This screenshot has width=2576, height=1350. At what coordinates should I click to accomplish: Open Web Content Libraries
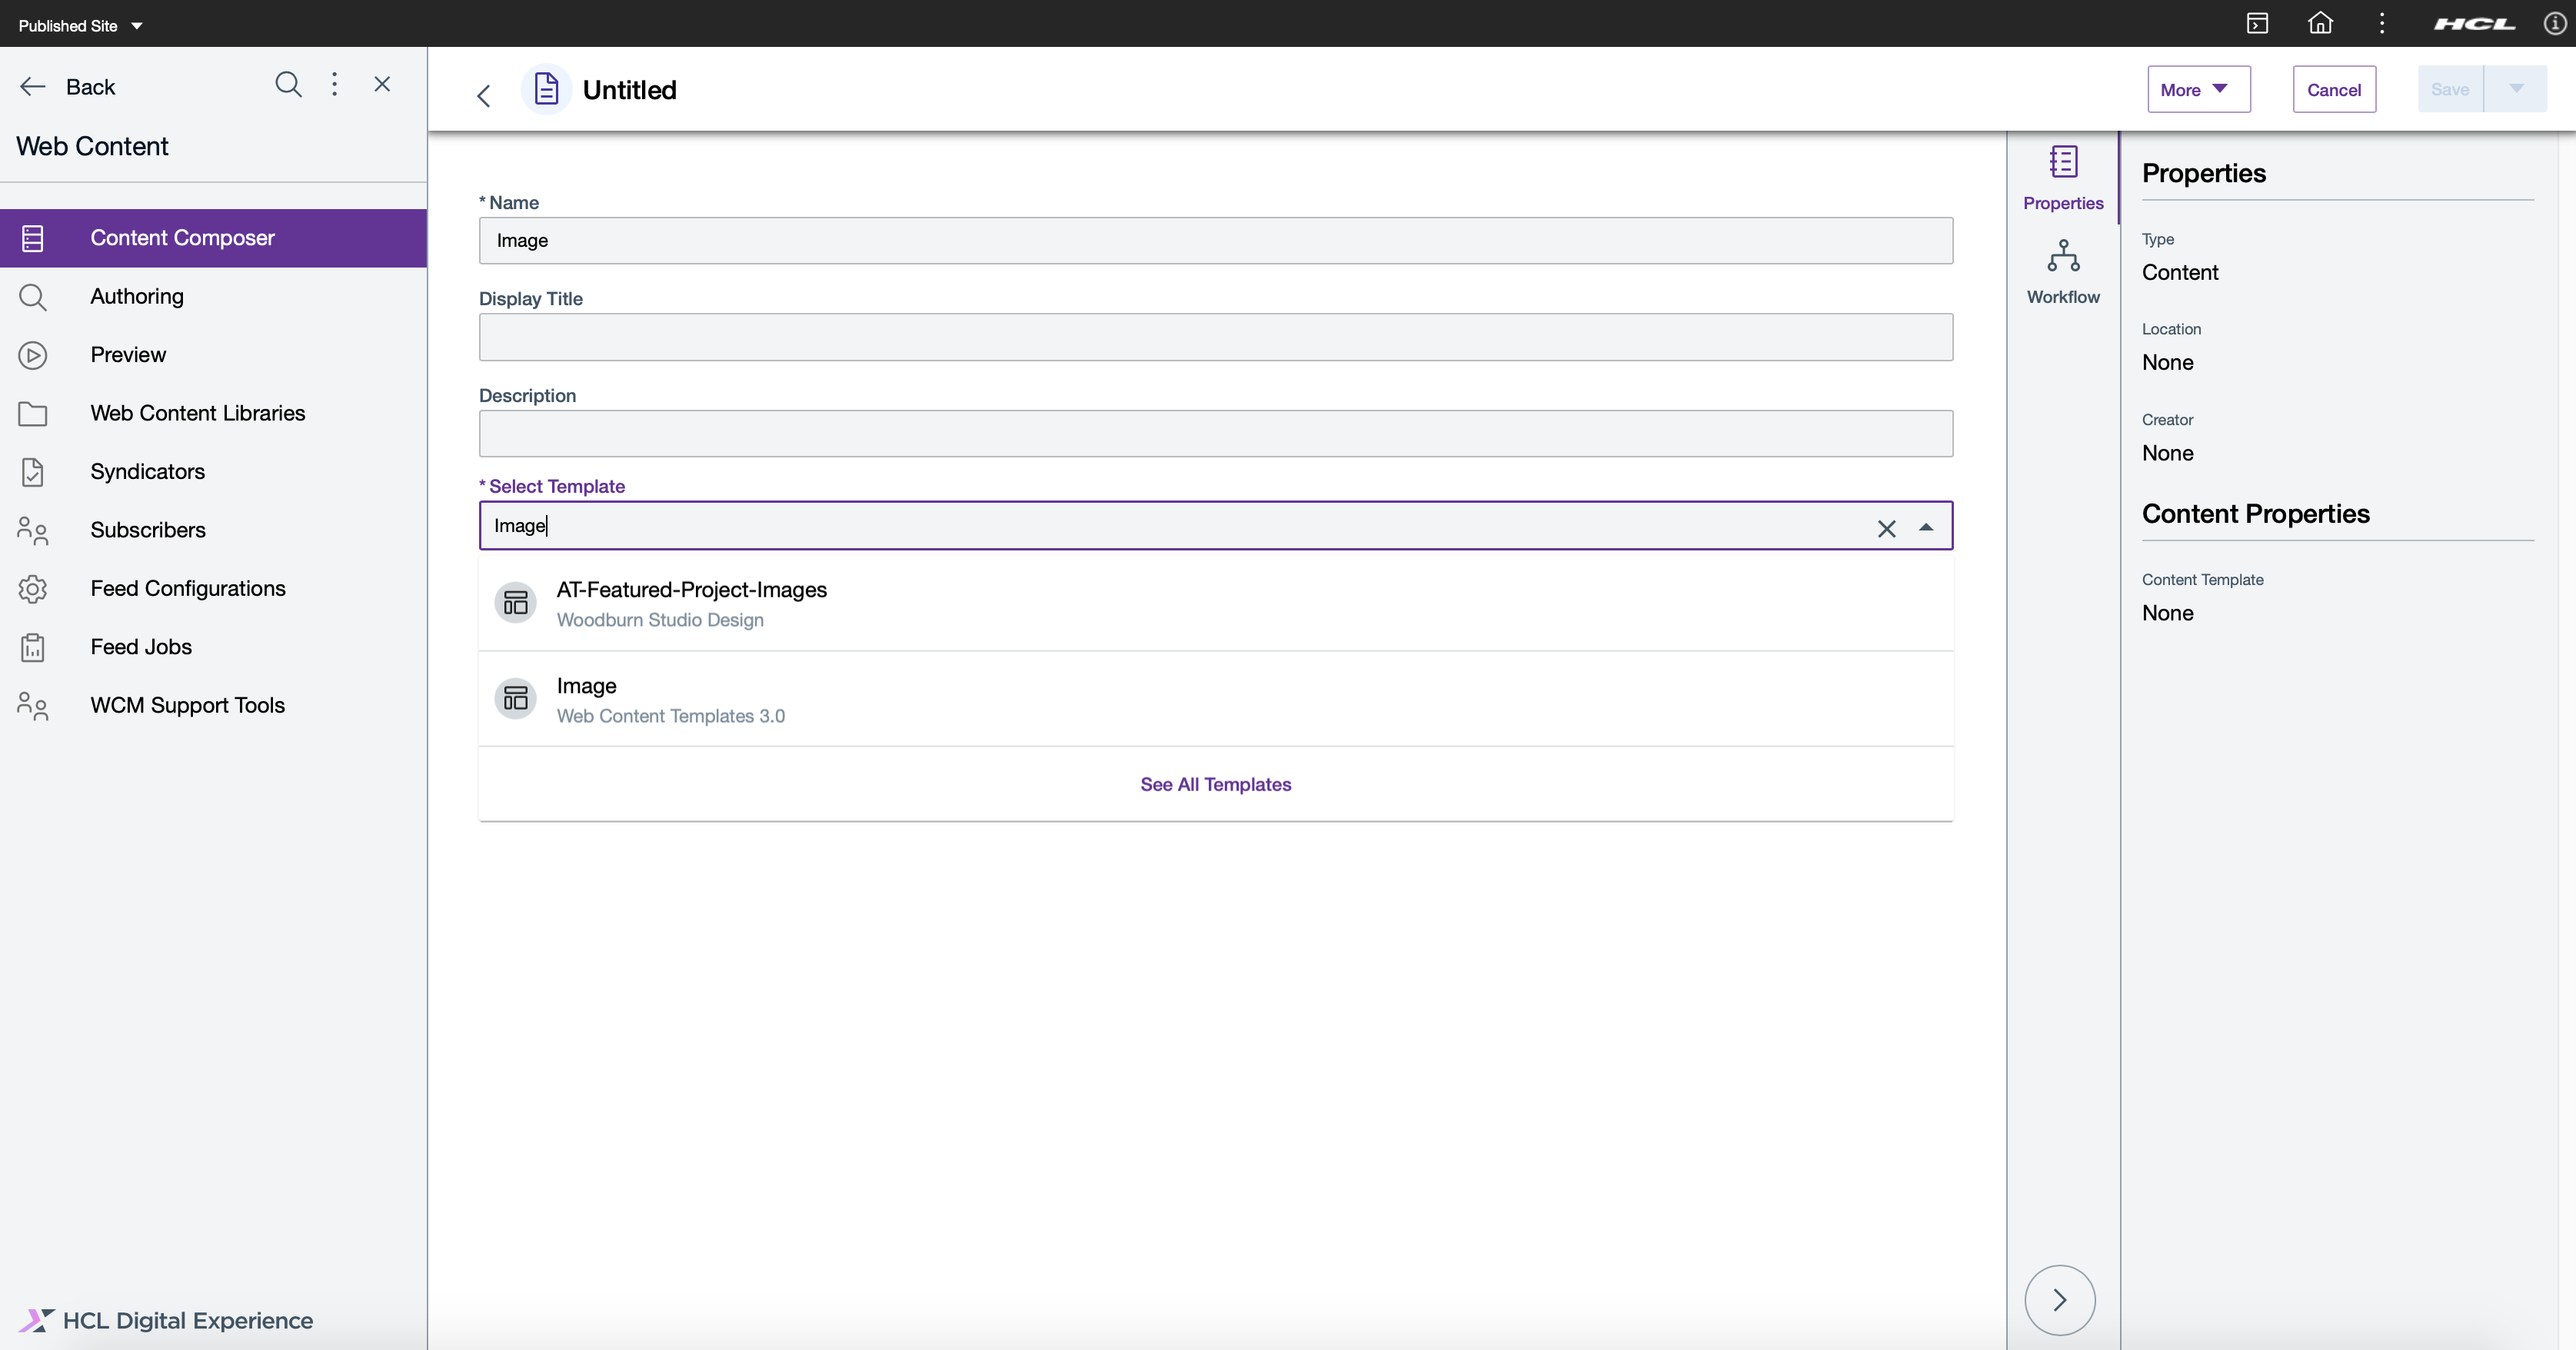pyautogui.click(x=213, y=413)
